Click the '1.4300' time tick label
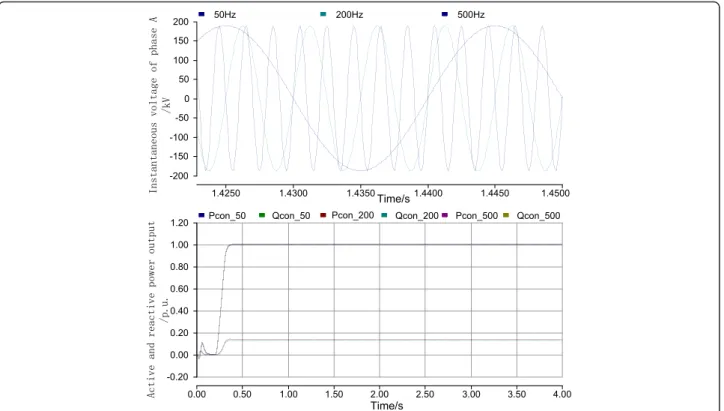This screenshot has height=411, width=724. [x=293, y=193]
